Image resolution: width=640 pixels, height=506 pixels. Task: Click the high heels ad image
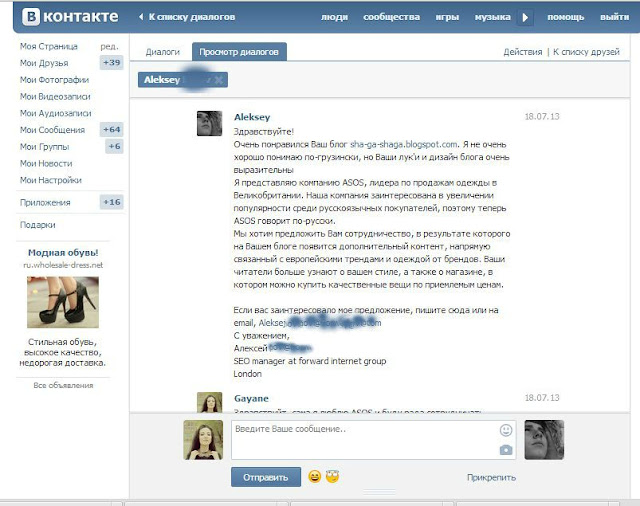(63, 302)
